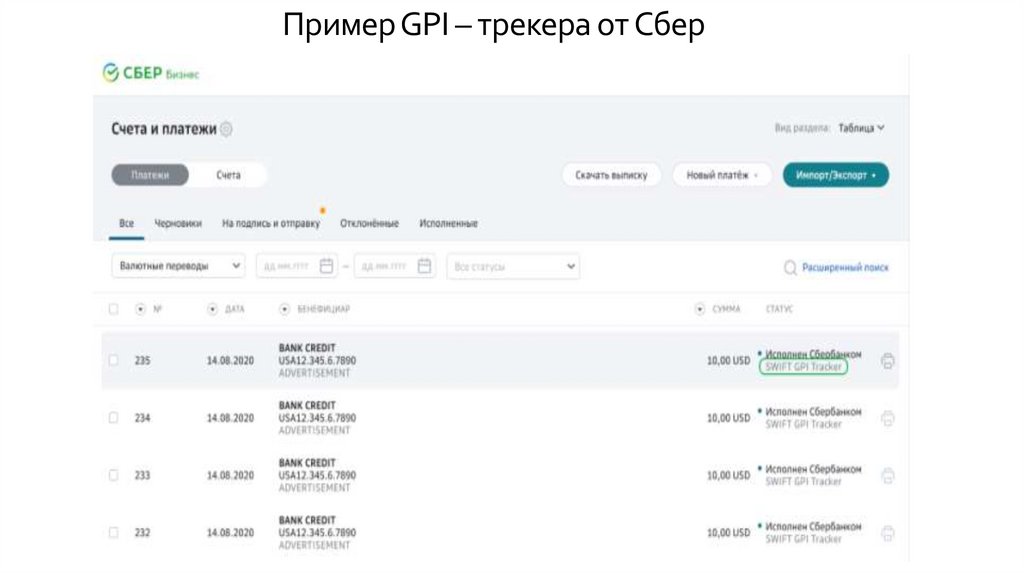The height and width of the screenshot is (574, 1024).
Task: Switch the toggle to Платежи
Action: pyautogui.click(x=150, y=175)
